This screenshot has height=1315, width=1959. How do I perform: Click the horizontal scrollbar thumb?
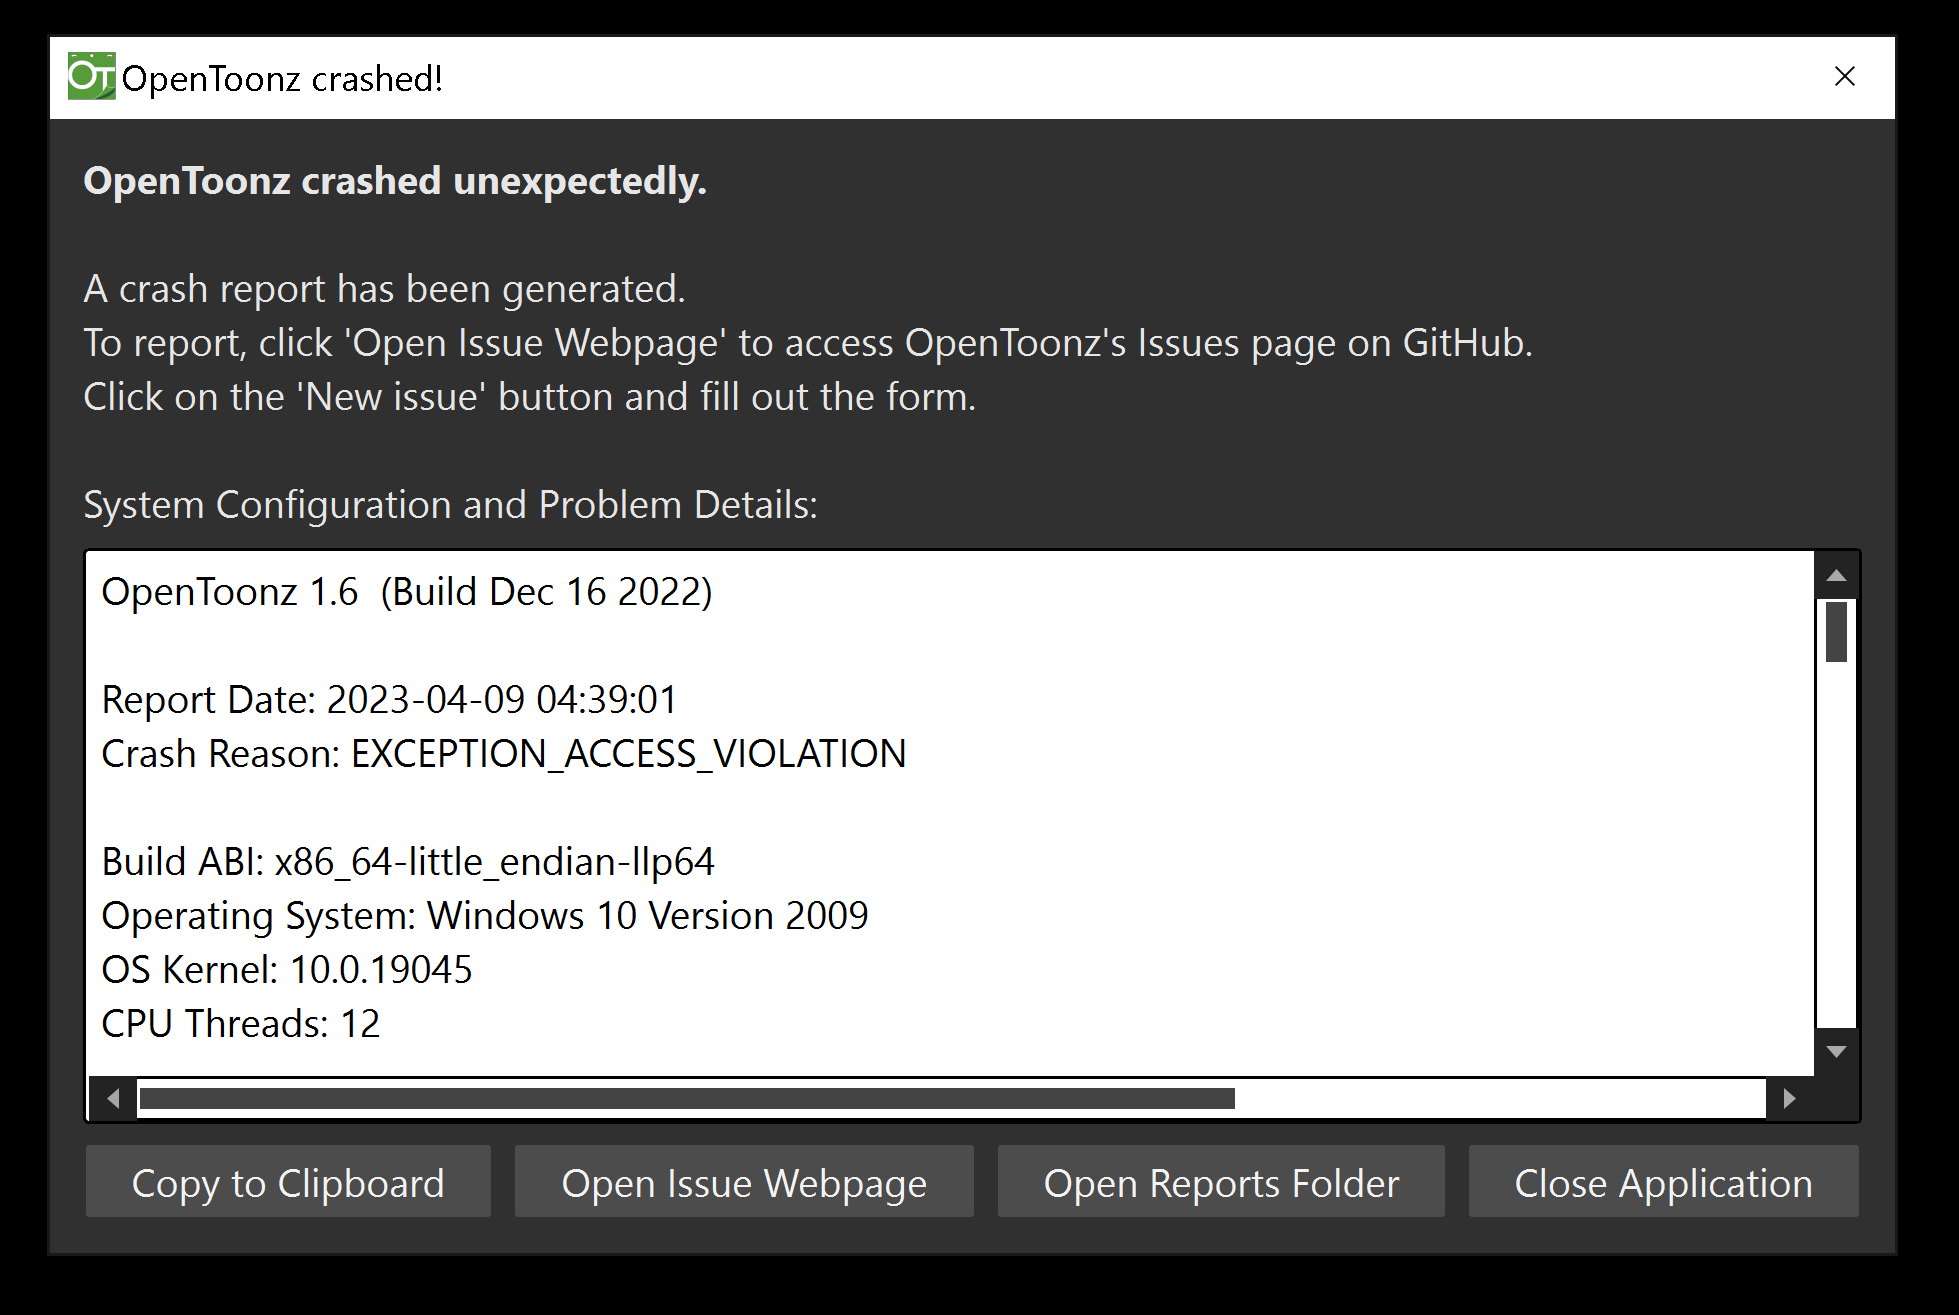point(690,1098)
